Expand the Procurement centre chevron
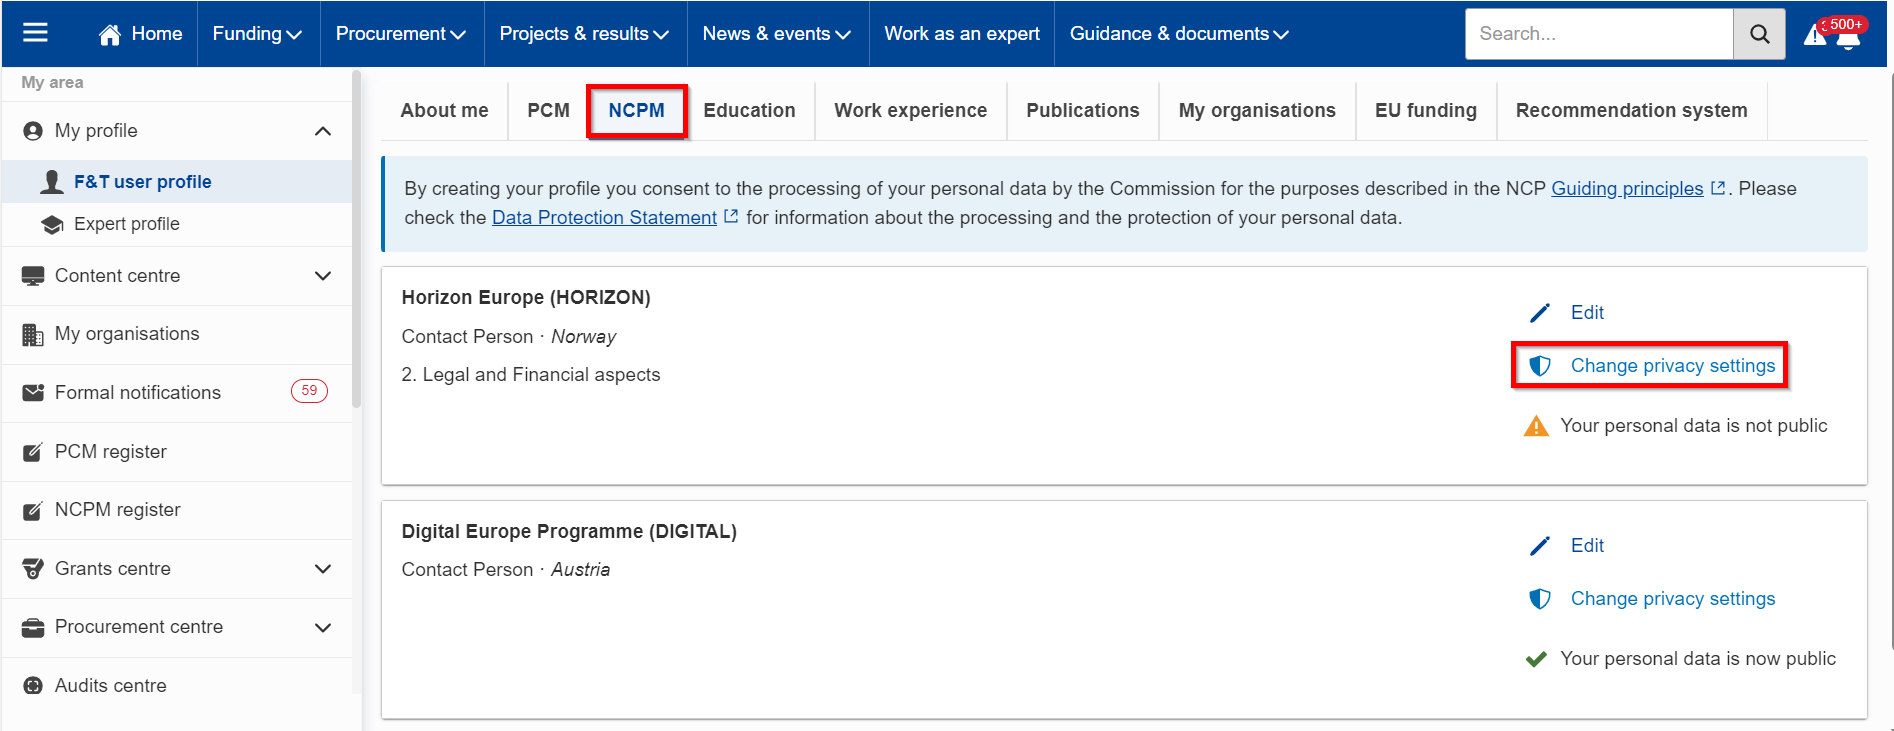Image resolution: width=1894 pixels, height=731 pixels. click(323, 628)
